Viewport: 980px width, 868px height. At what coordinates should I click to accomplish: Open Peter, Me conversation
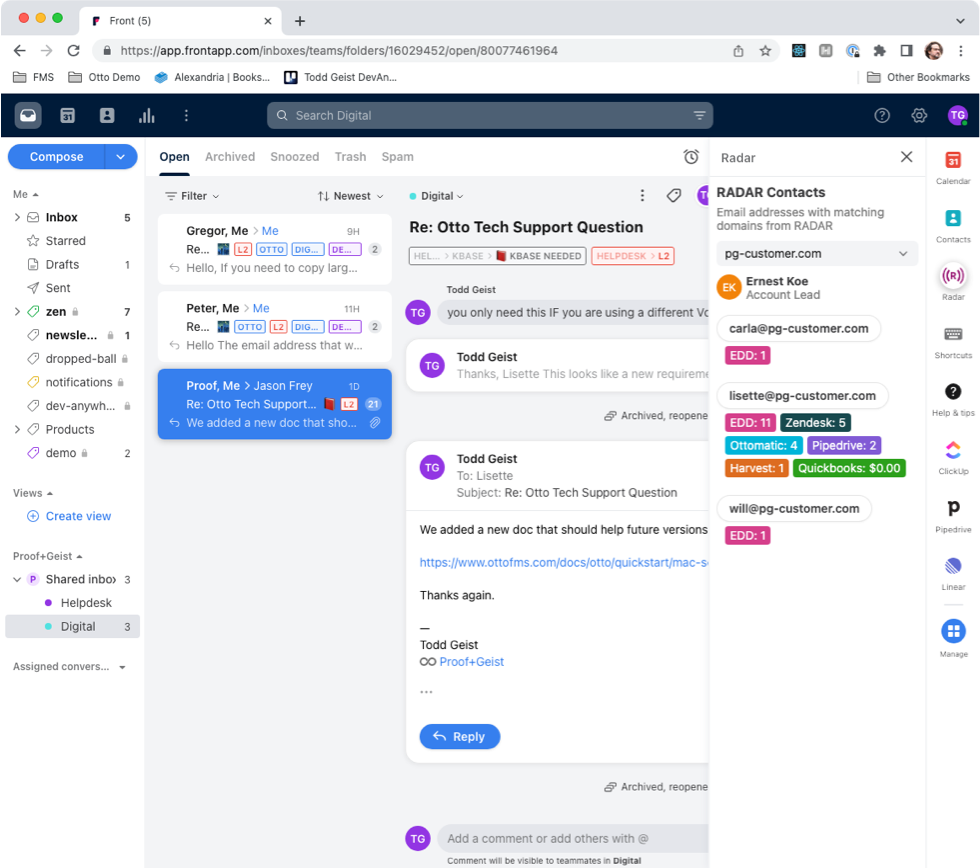pos(274,327)
